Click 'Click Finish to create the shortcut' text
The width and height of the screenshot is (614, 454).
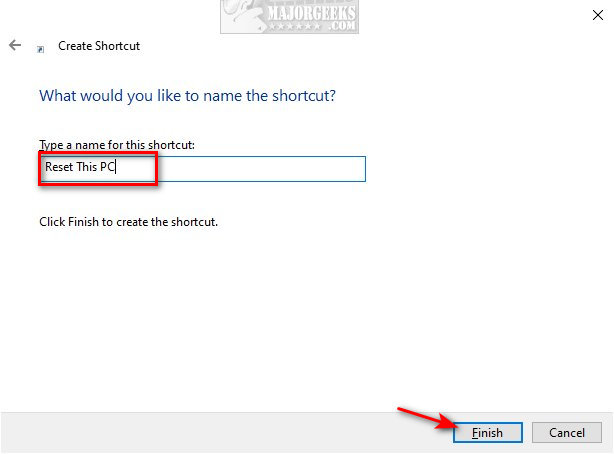click(128, 222)
